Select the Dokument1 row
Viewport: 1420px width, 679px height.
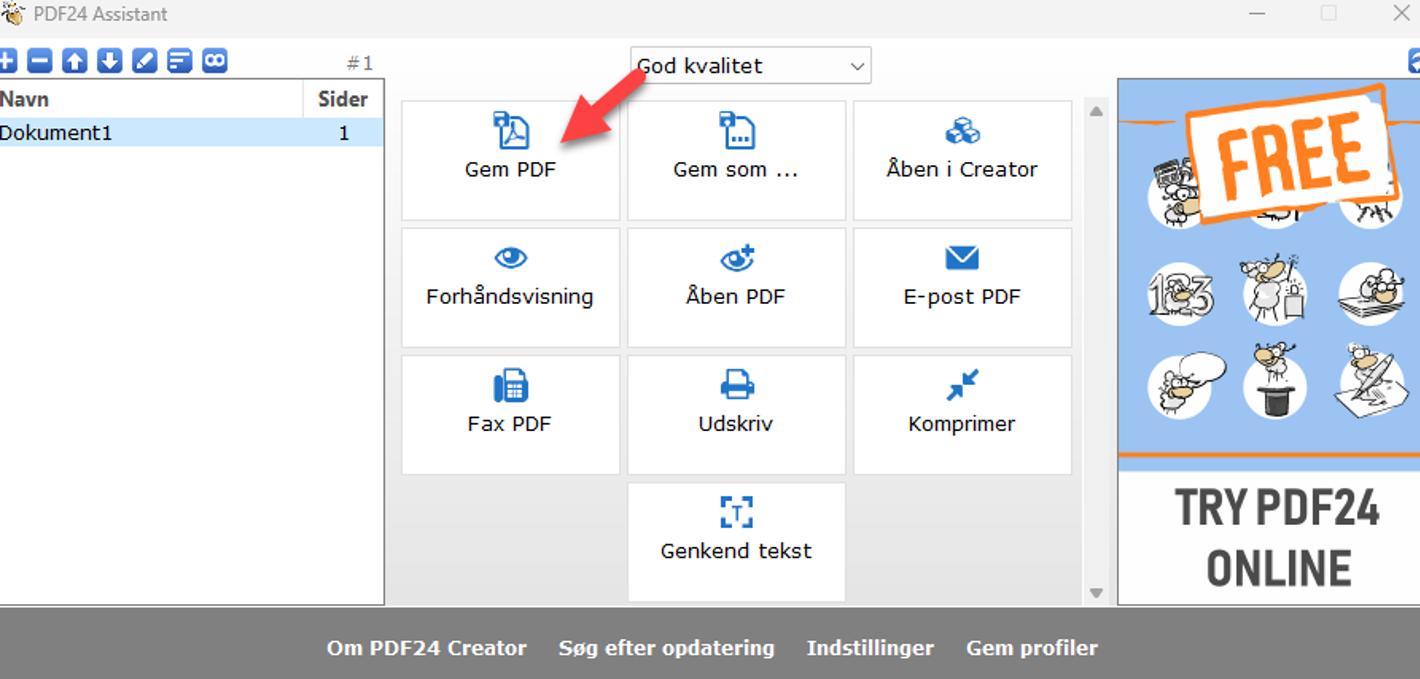(191, 133)
